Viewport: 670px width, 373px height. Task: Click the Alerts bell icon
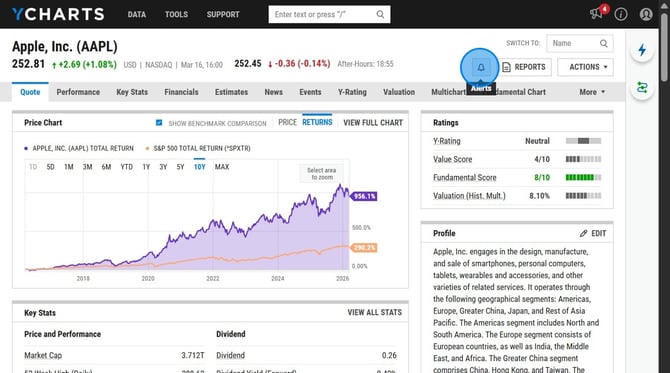pos(481,67)
